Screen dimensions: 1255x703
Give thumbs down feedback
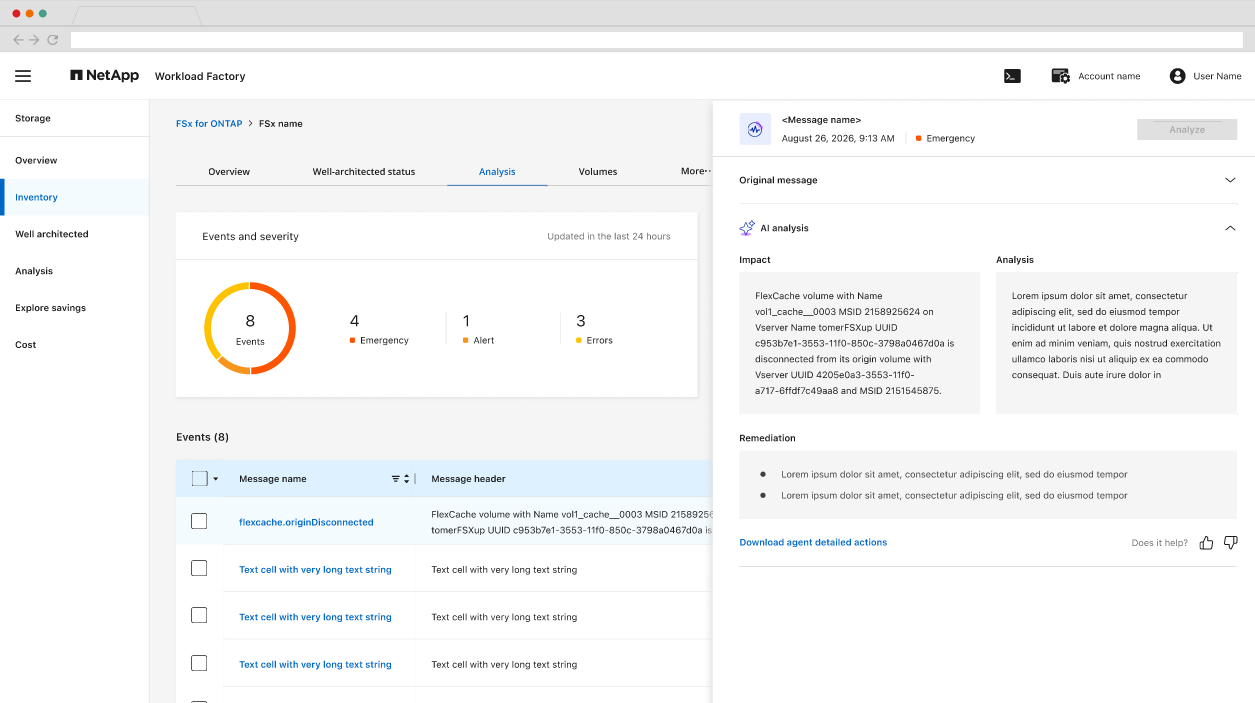pyautogui.click(x=1231, y=542)
